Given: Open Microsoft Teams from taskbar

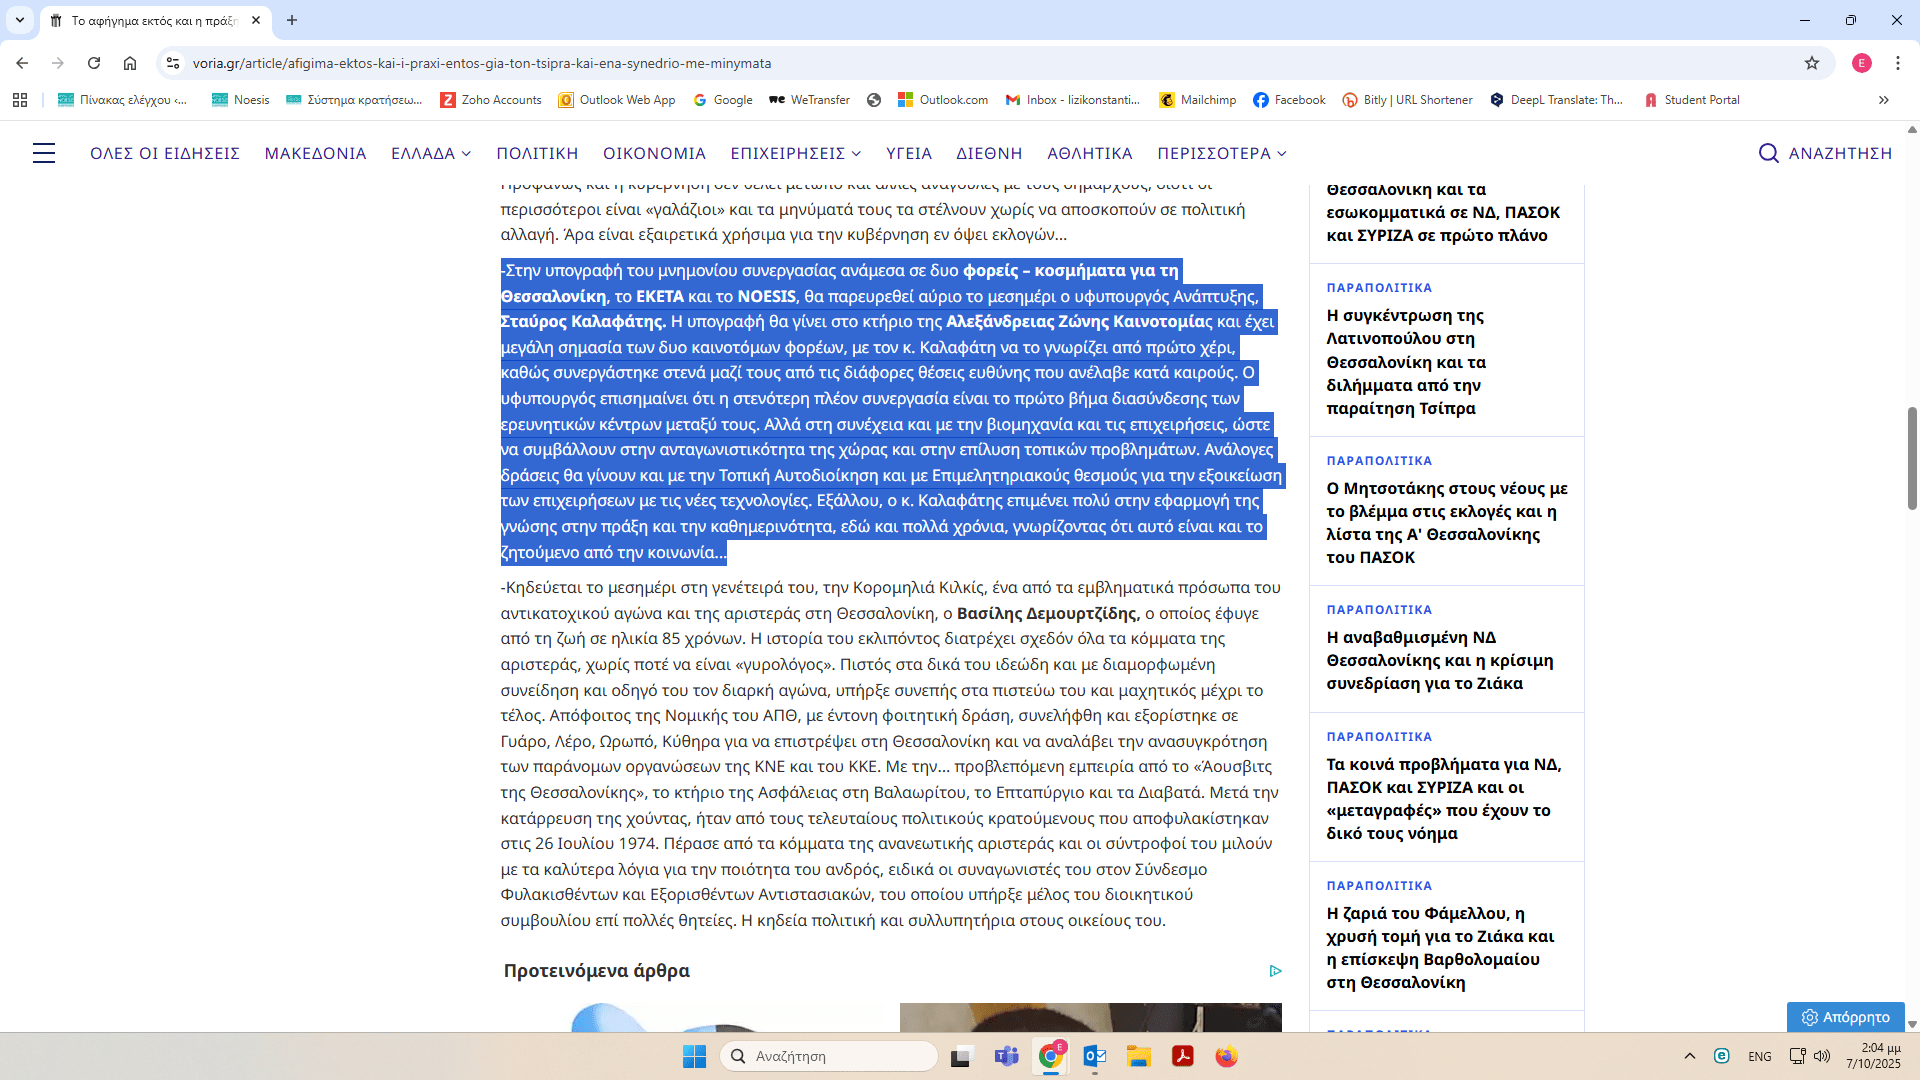Looking at the screenshot, I should point(1006,1056).
